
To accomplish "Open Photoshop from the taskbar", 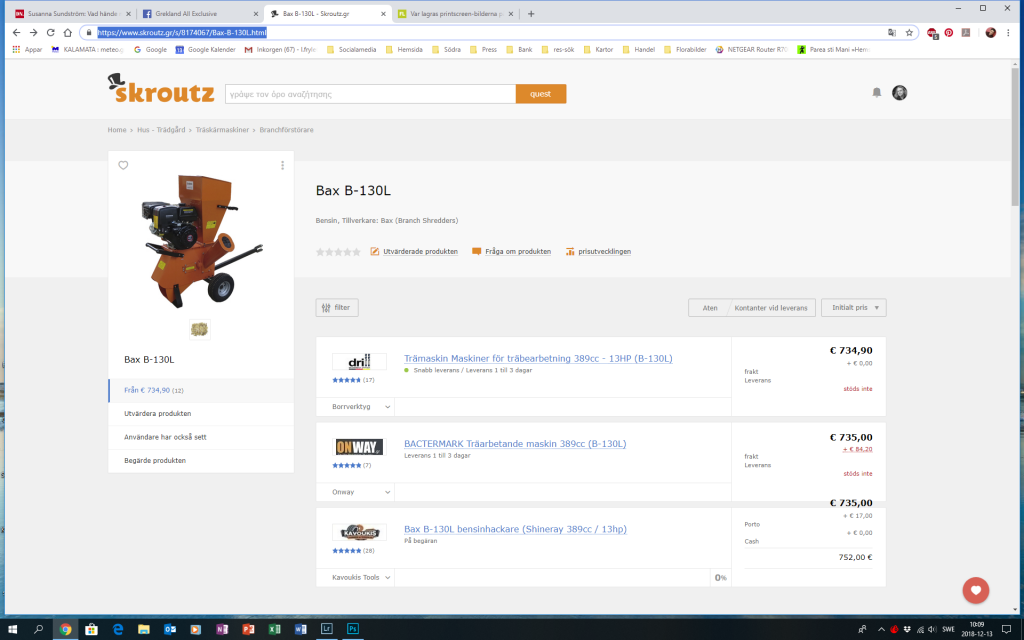I will pos(353,629).
